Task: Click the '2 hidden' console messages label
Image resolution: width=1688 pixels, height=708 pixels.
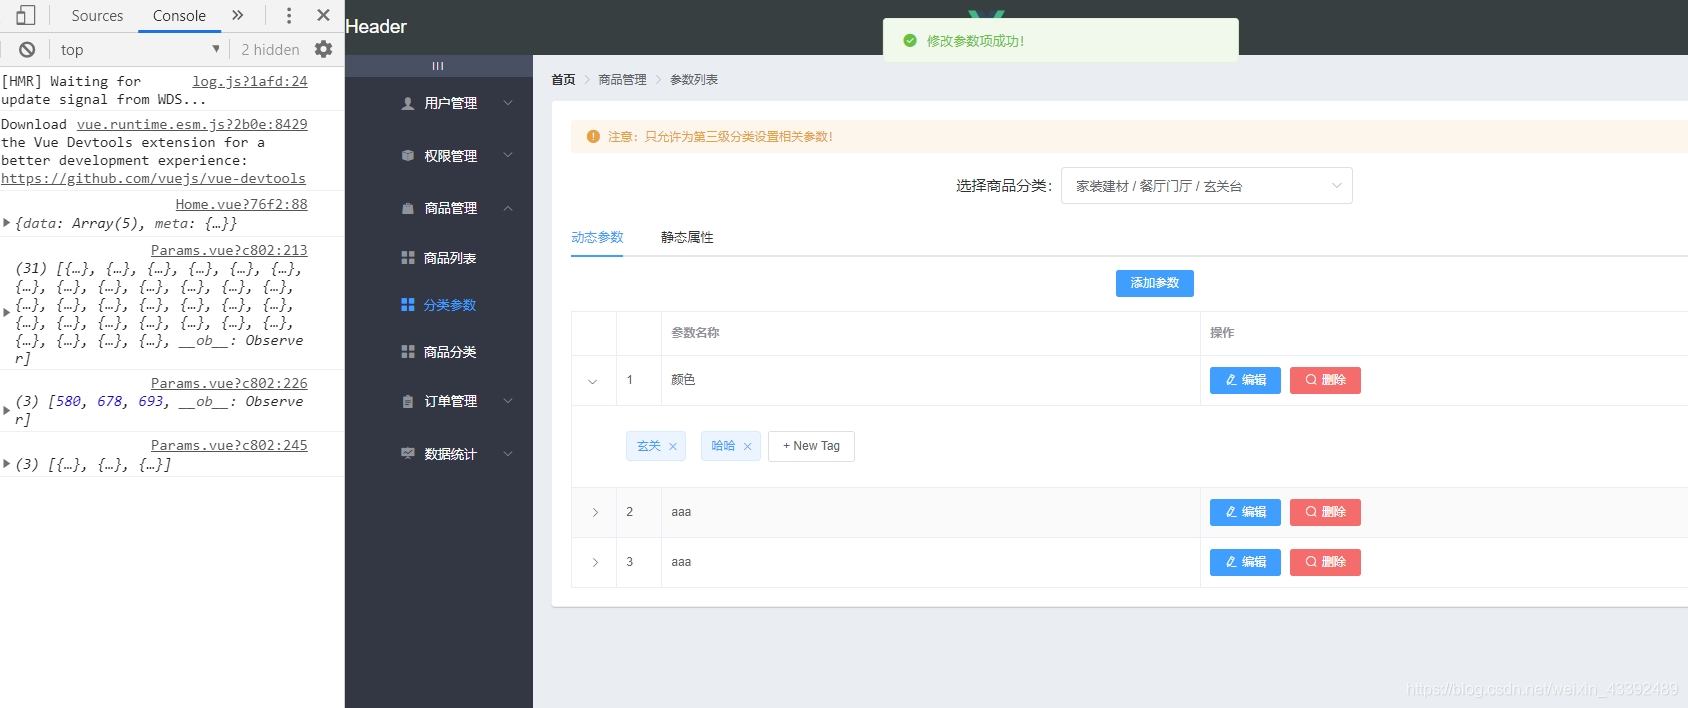Action: coord(270,49)
